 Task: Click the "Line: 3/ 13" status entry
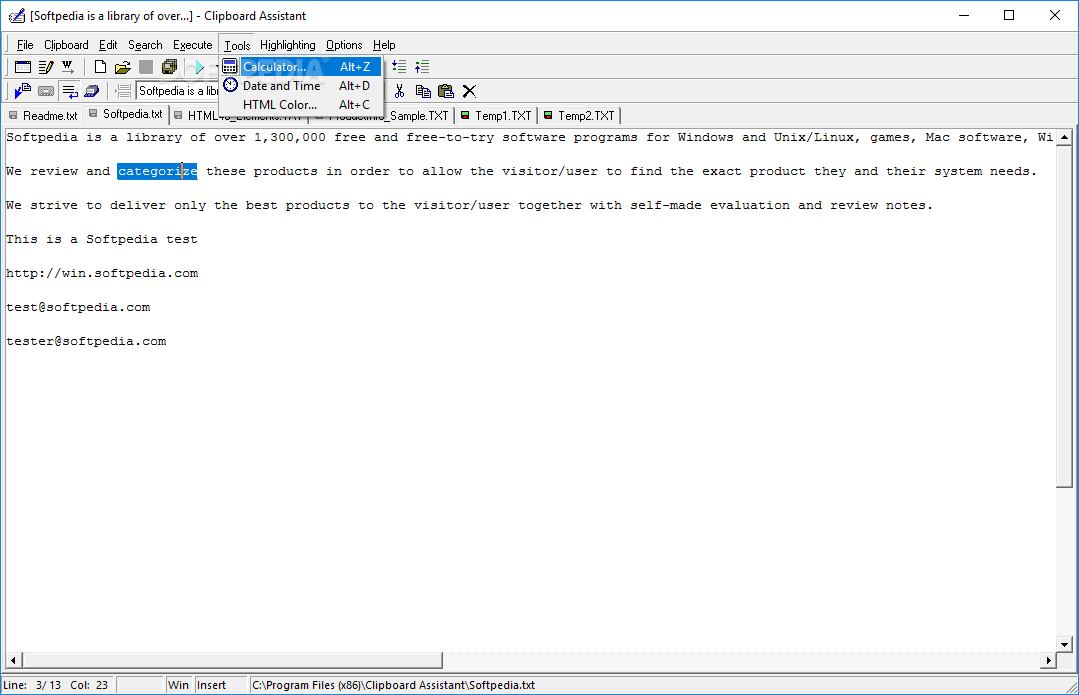click(32, 685)
